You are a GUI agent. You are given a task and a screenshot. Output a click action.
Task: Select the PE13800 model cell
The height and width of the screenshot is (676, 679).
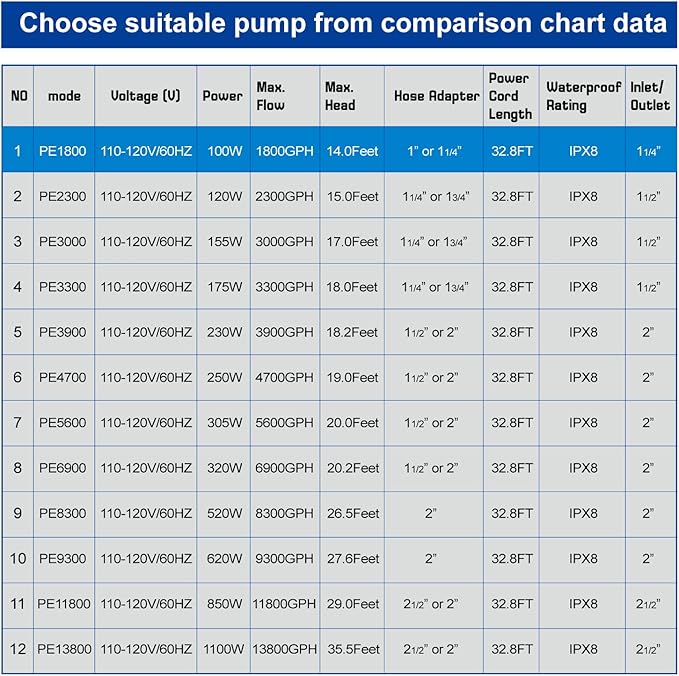coord(65,649)
